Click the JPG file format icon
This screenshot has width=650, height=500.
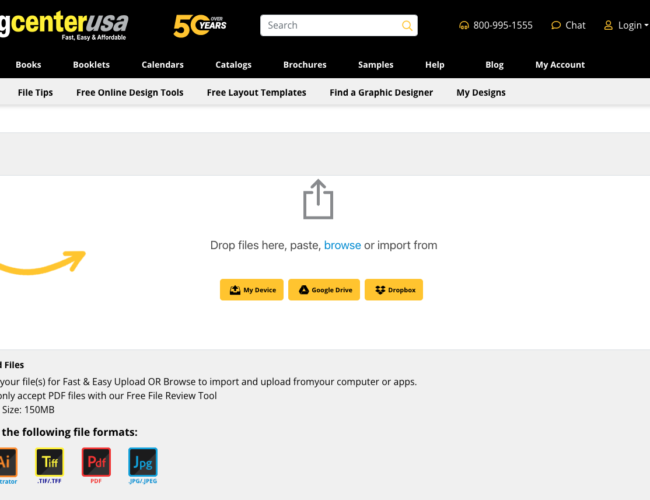(143, 461)
